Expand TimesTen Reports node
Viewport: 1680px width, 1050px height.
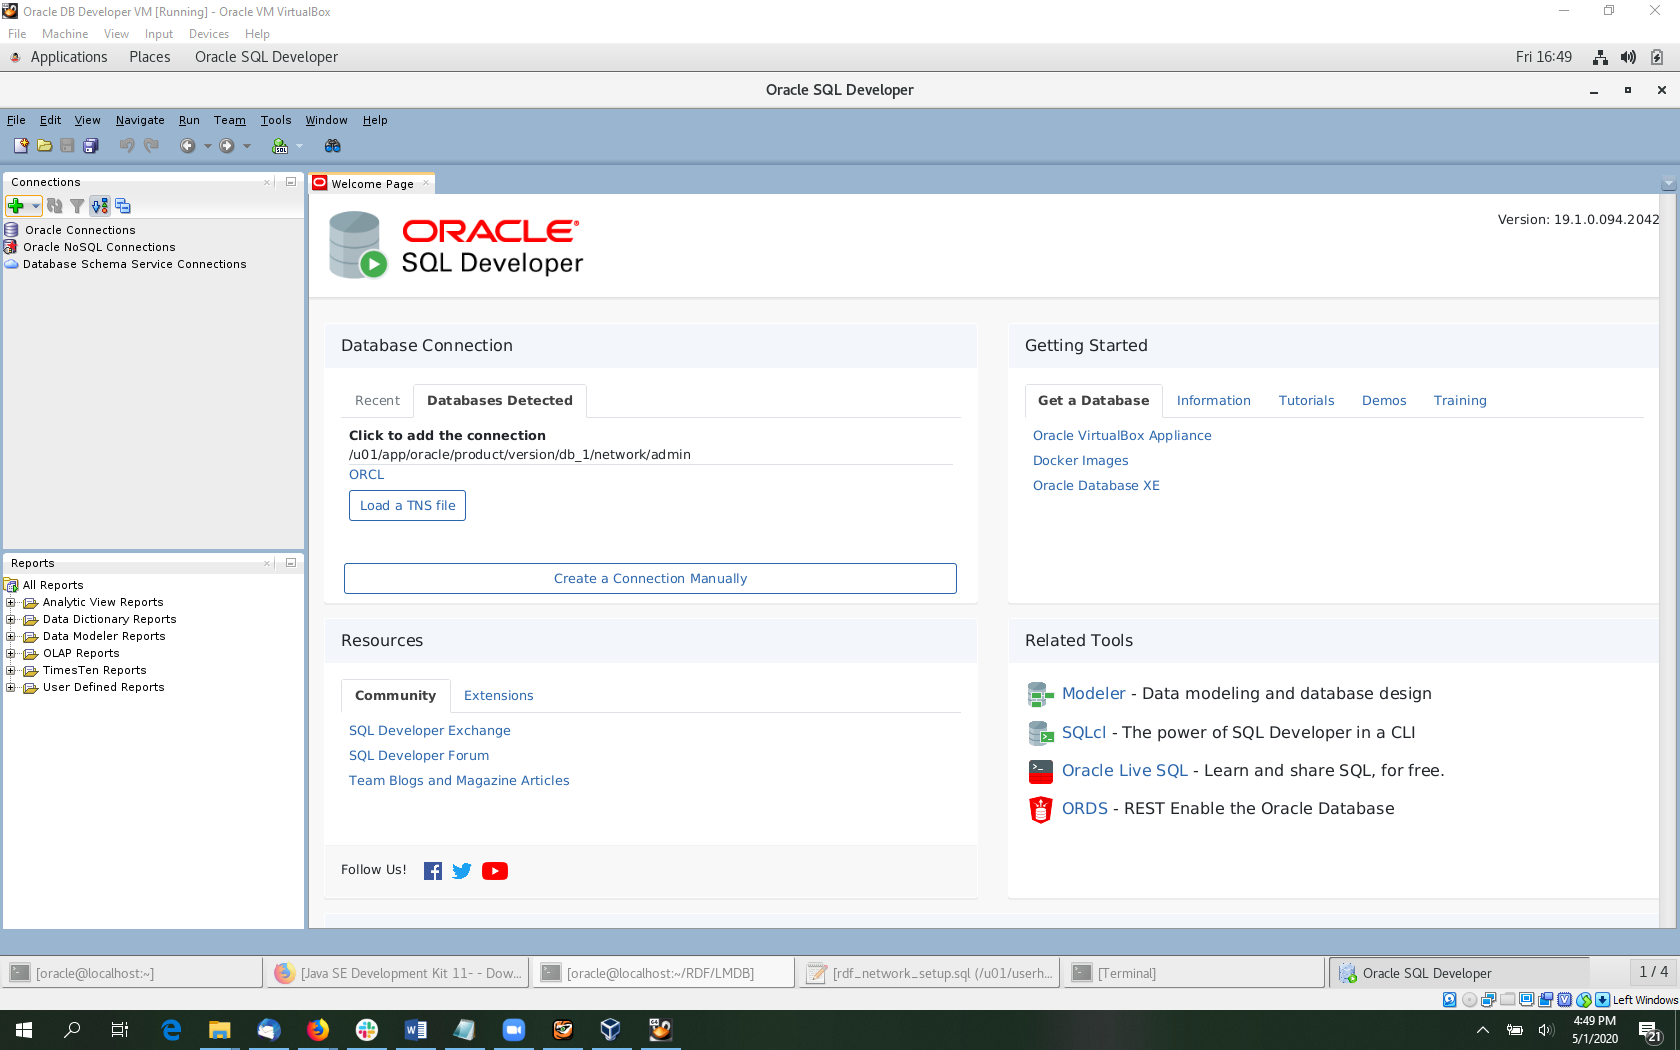tap(11, 671)
